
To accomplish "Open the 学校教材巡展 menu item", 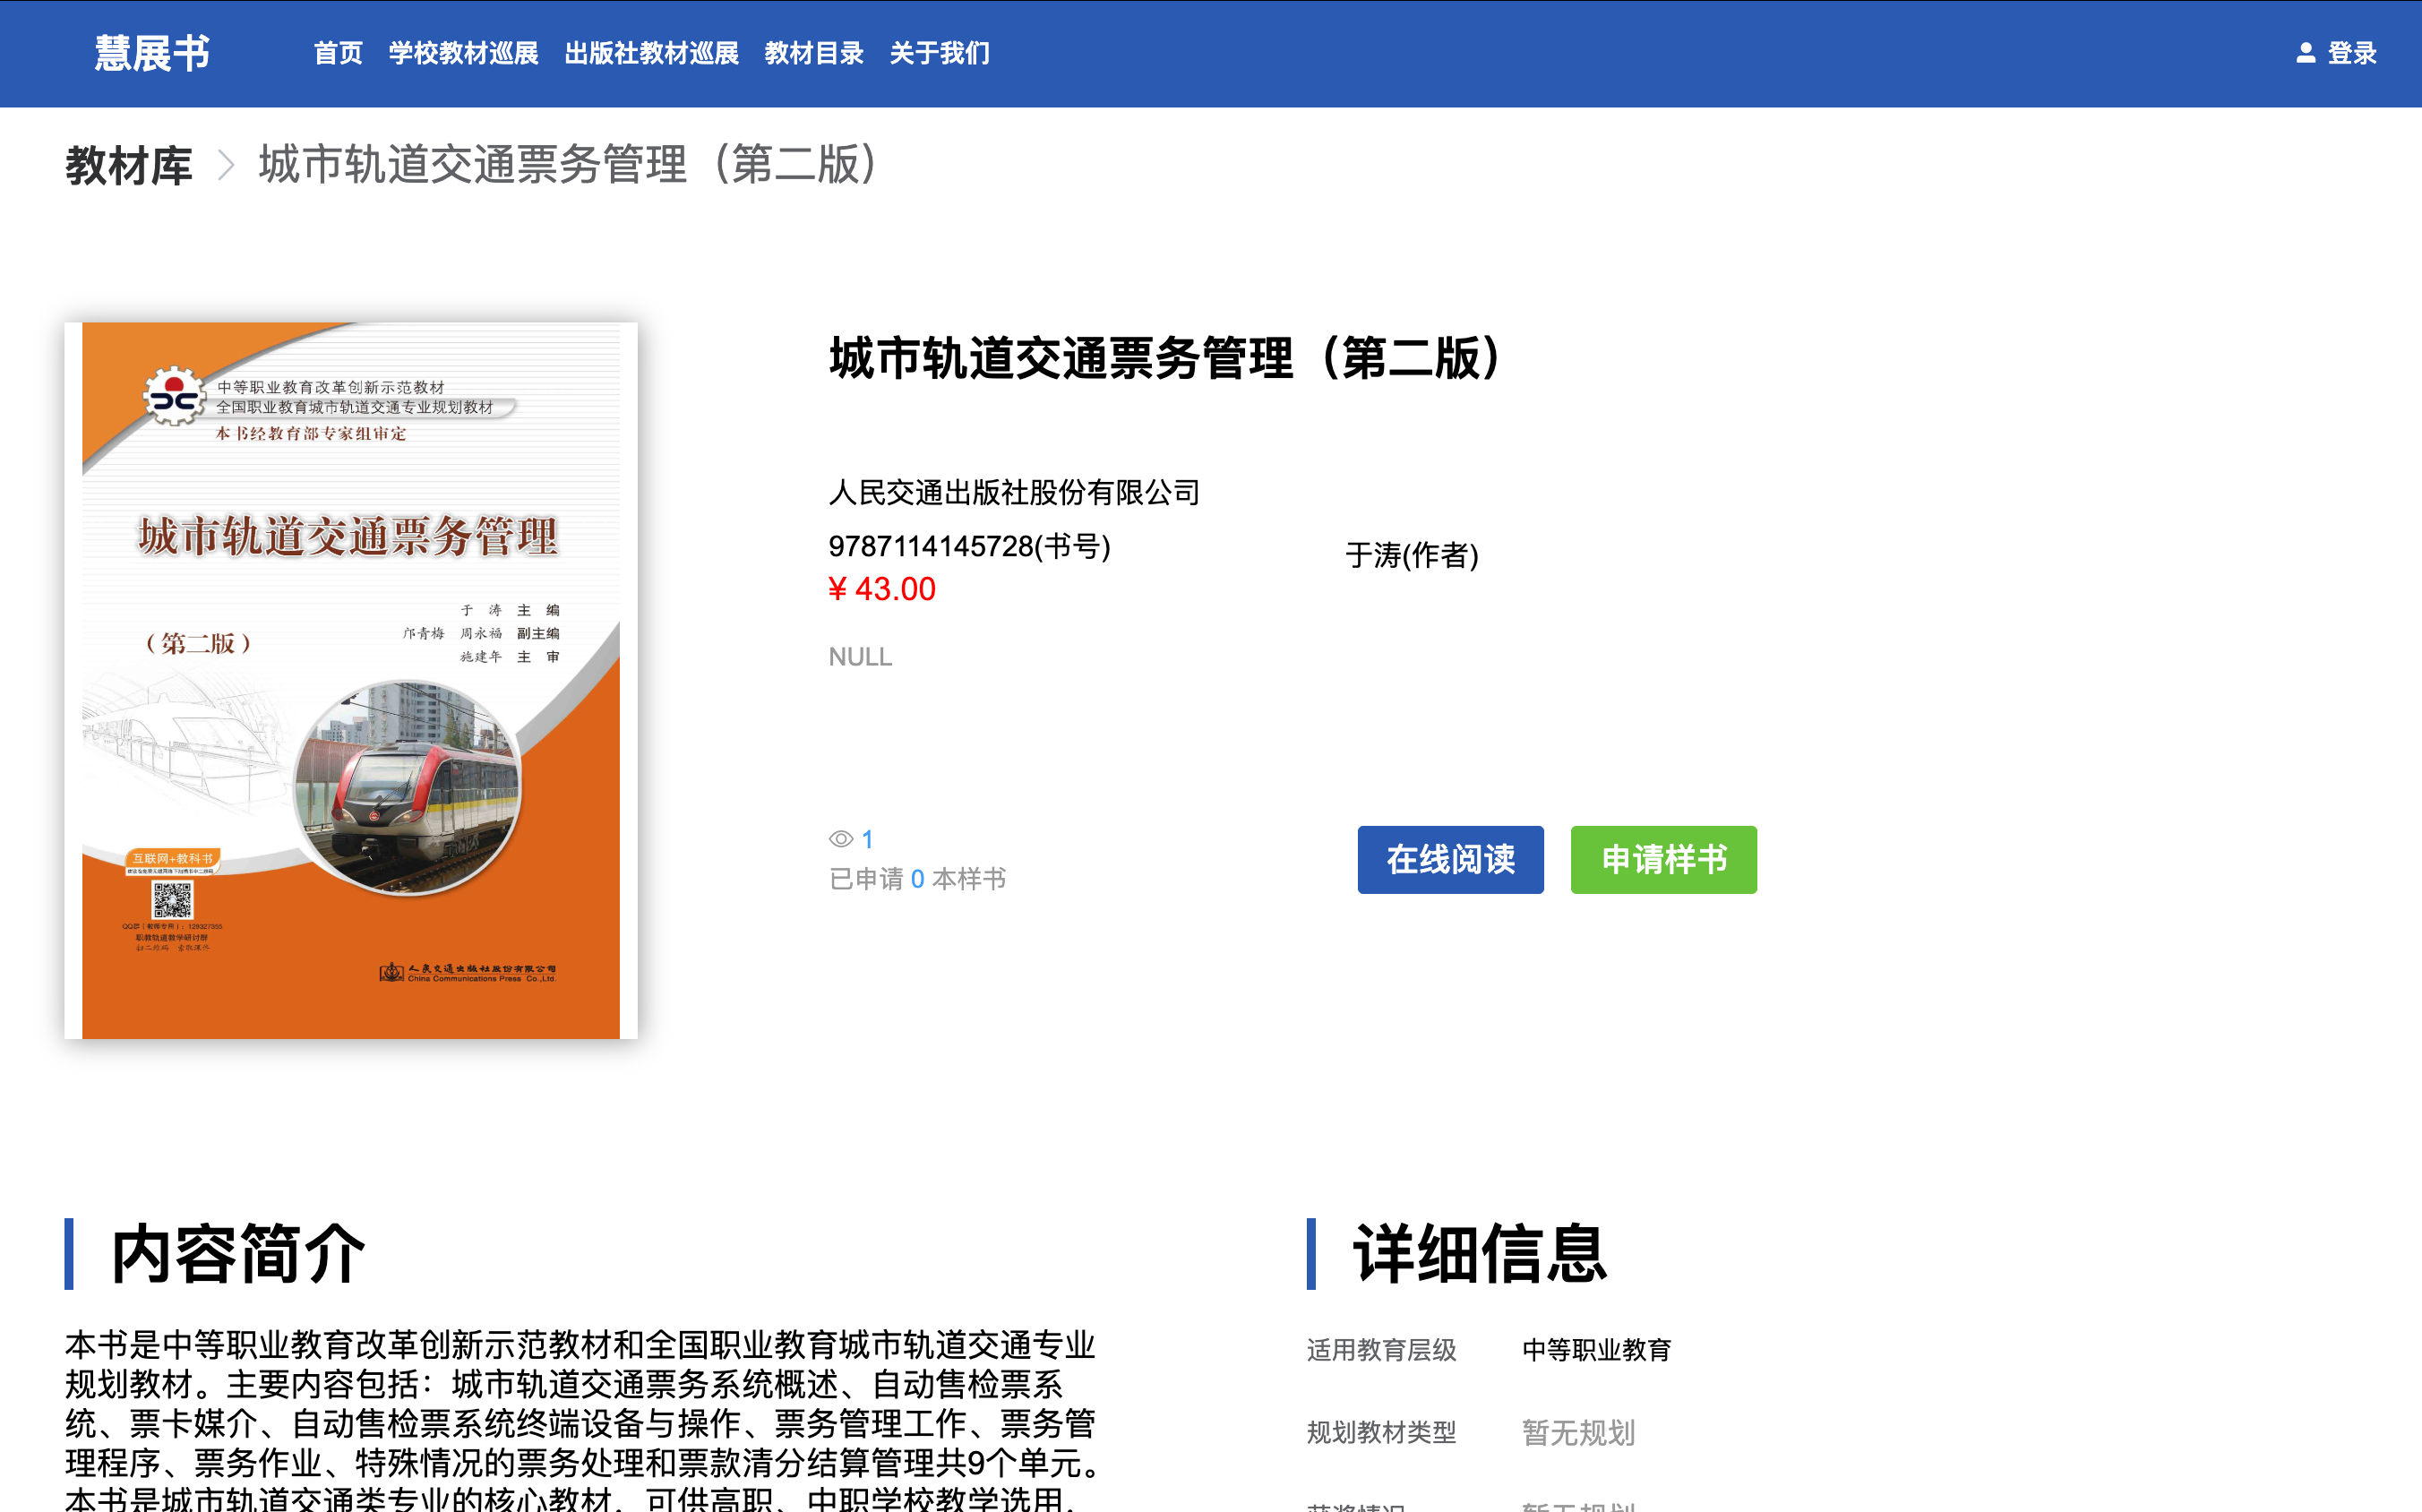I will (463, 53).
